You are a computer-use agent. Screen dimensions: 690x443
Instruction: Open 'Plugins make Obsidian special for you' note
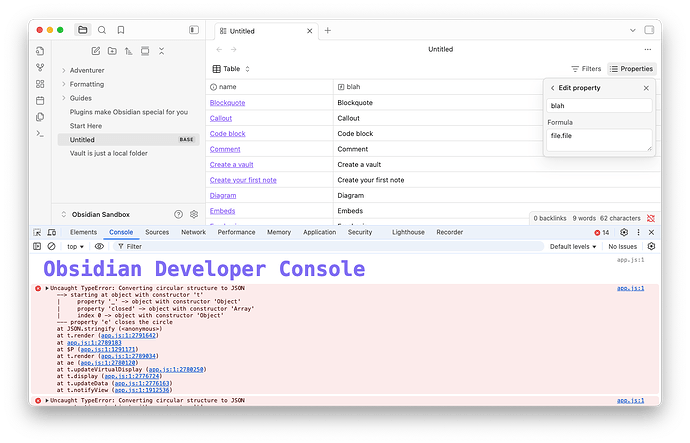coord(128,112)
